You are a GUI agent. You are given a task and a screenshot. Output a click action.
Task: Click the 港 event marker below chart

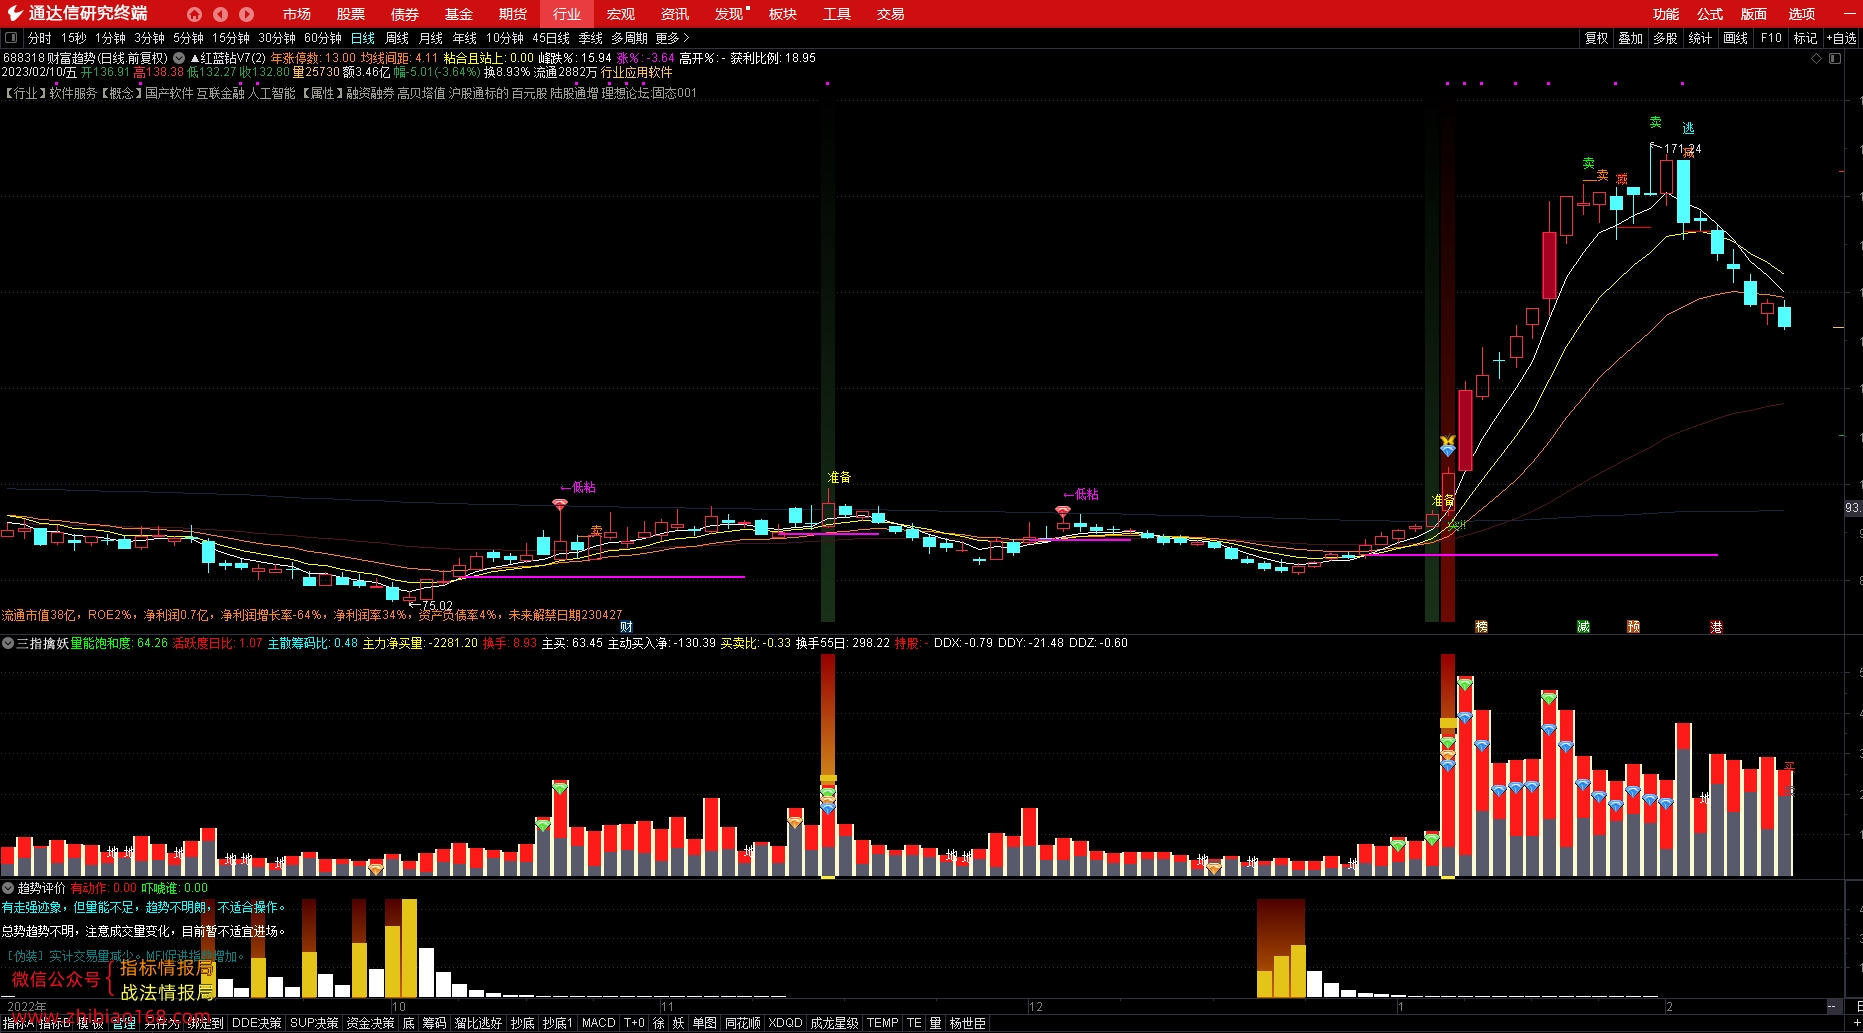pos(1716,627)
